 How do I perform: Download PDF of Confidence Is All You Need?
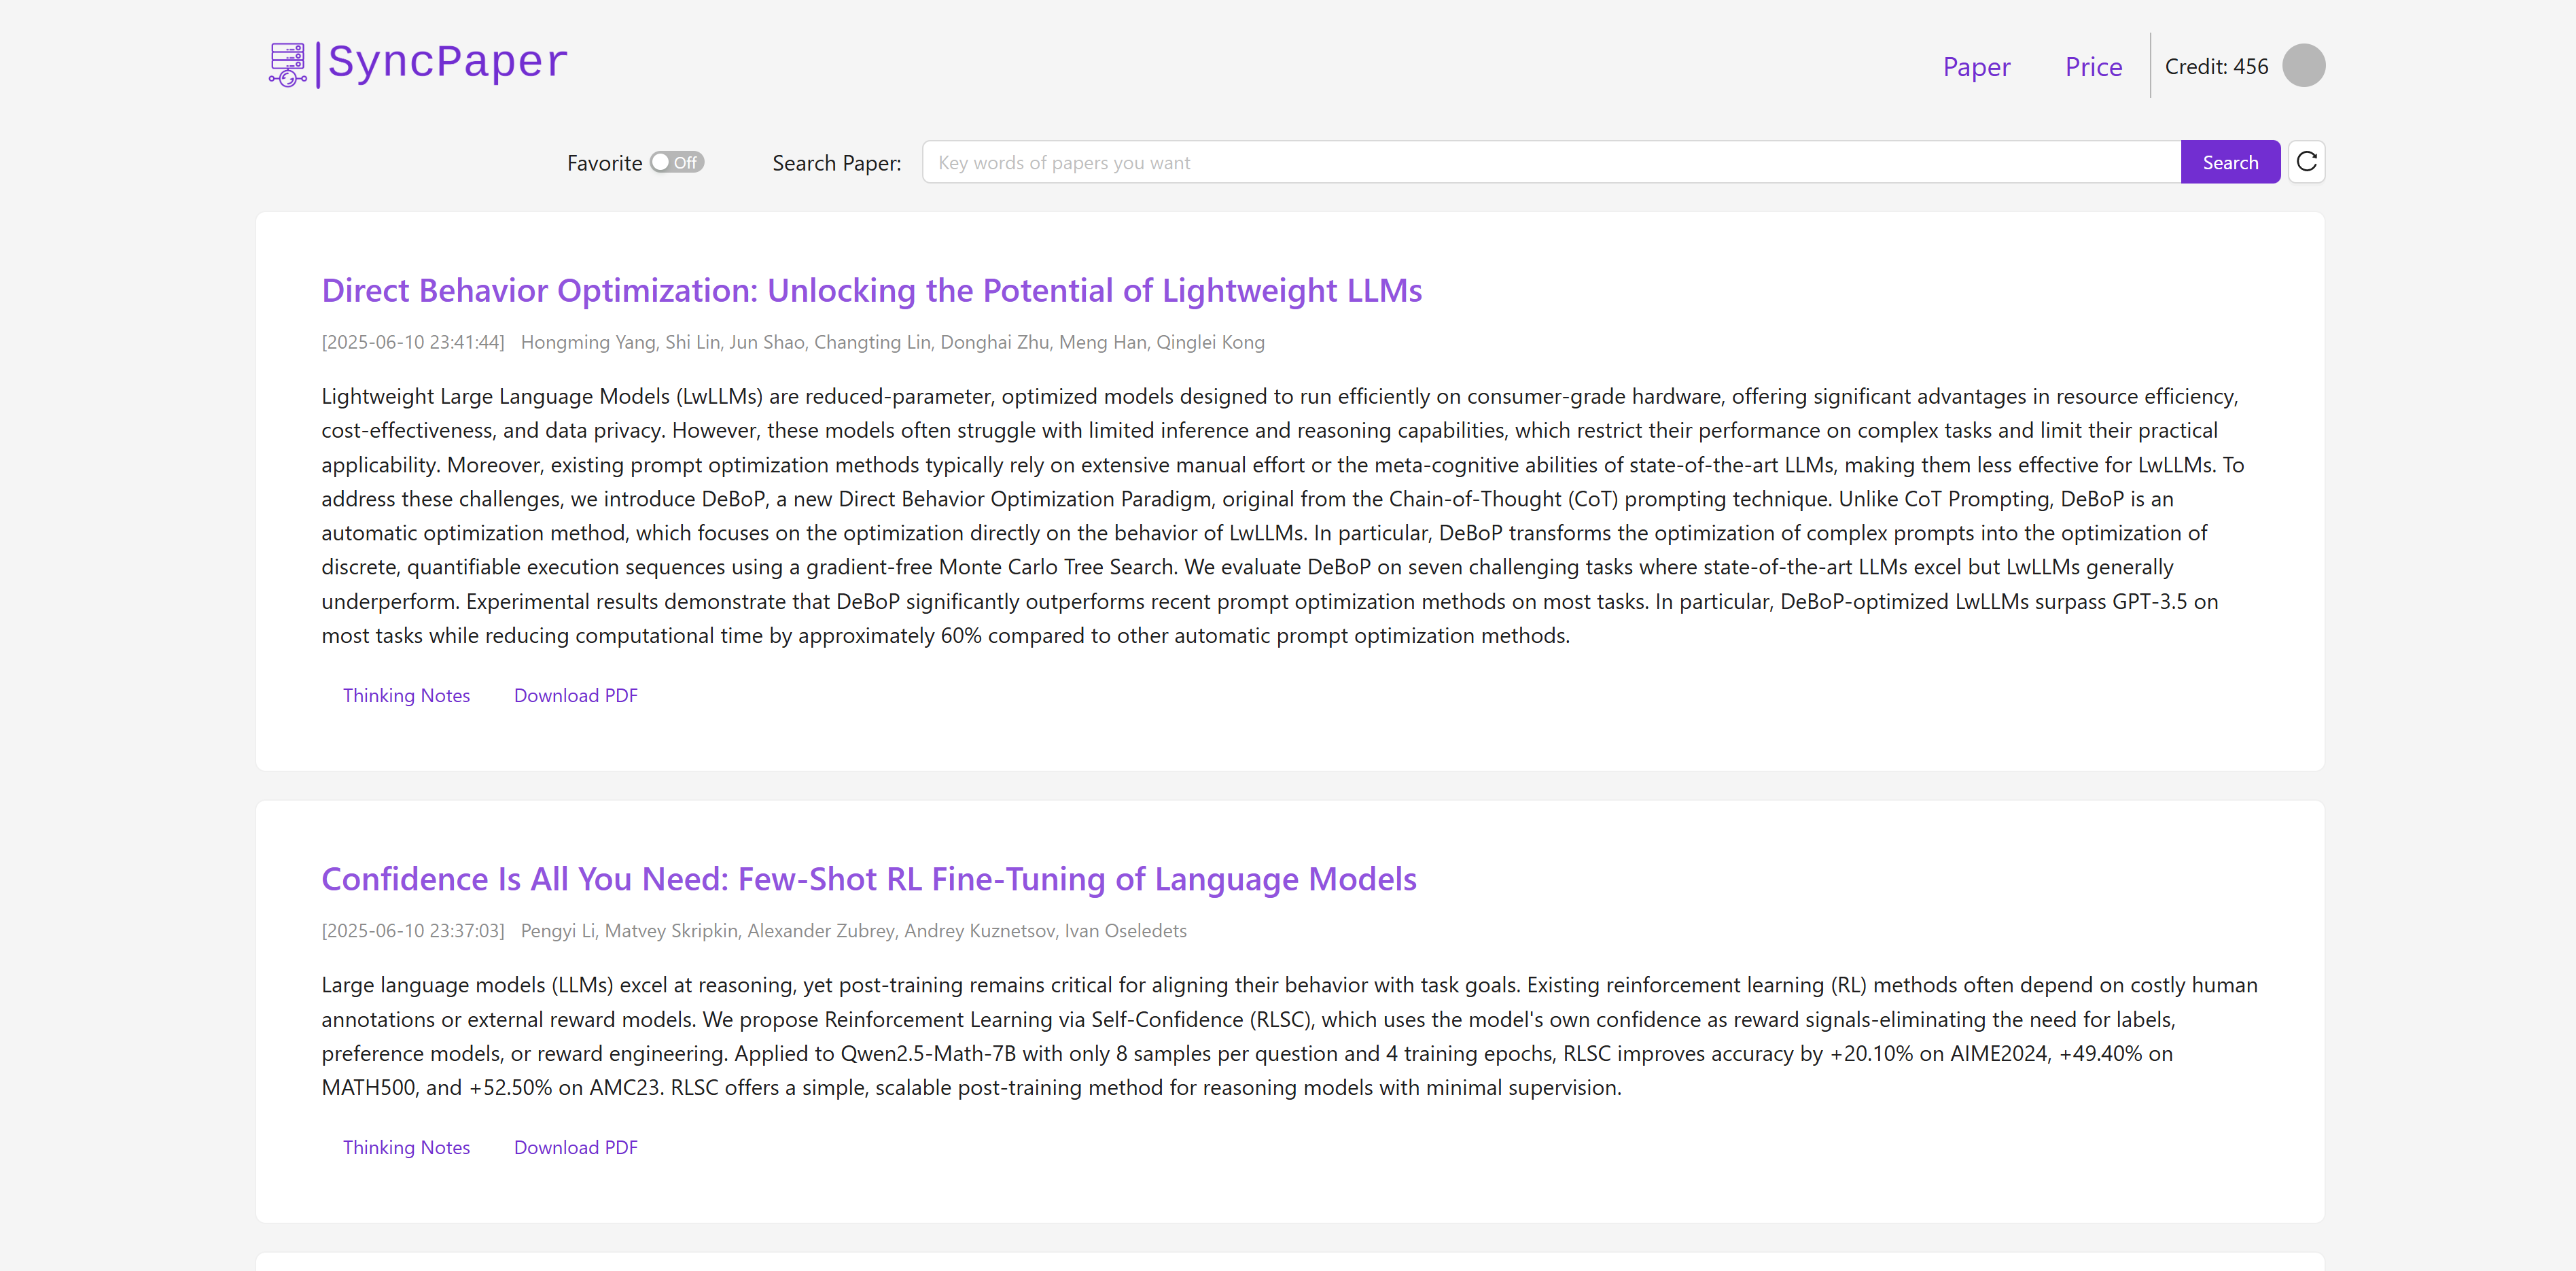(575, 1147)
